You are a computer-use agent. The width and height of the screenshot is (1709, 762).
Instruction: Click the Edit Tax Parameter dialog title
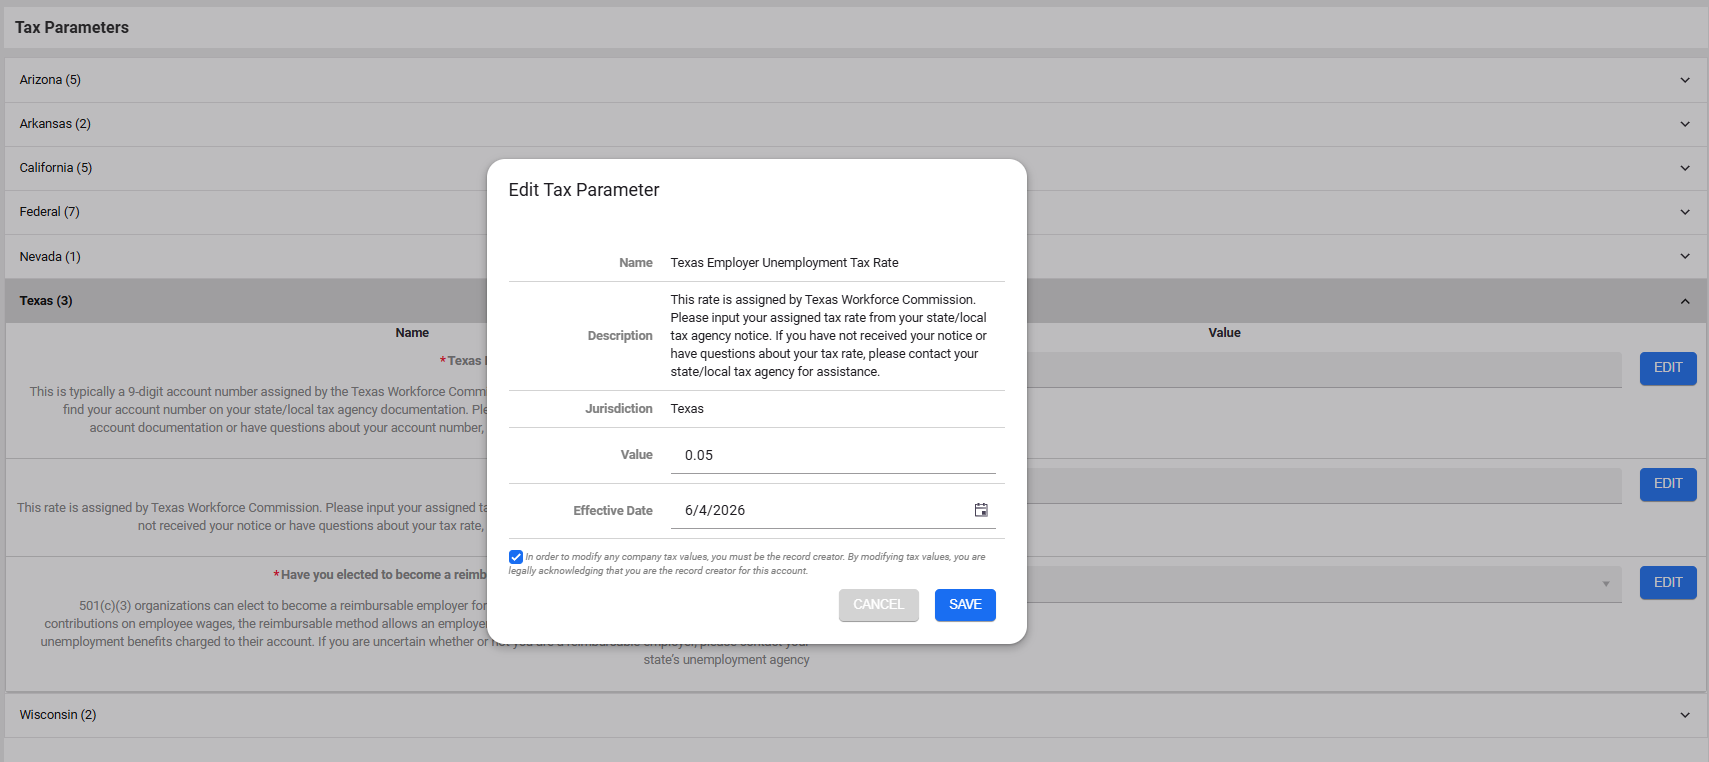tap(584, 190)
